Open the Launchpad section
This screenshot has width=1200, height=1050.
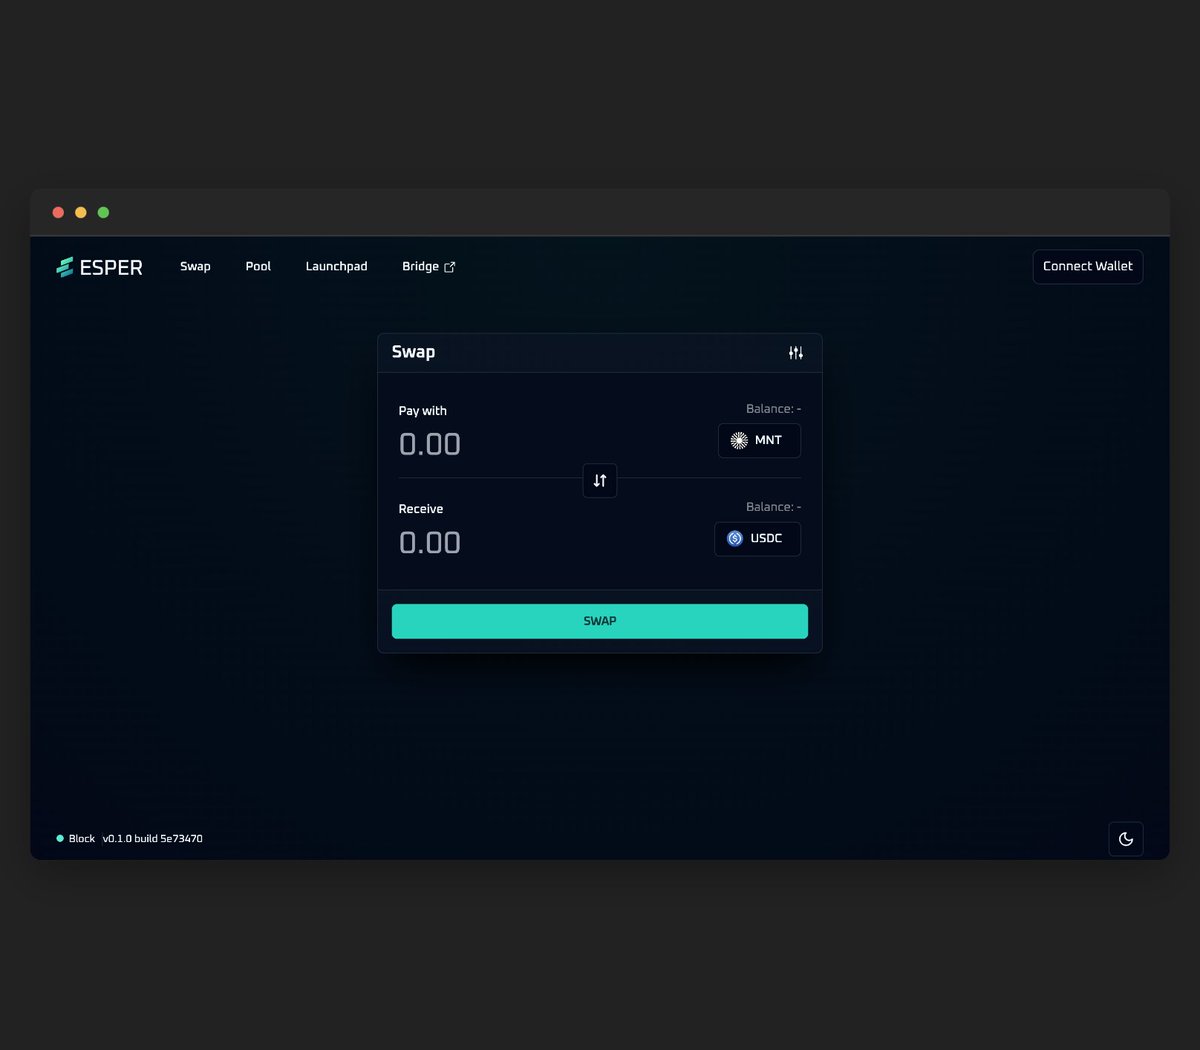336,266
